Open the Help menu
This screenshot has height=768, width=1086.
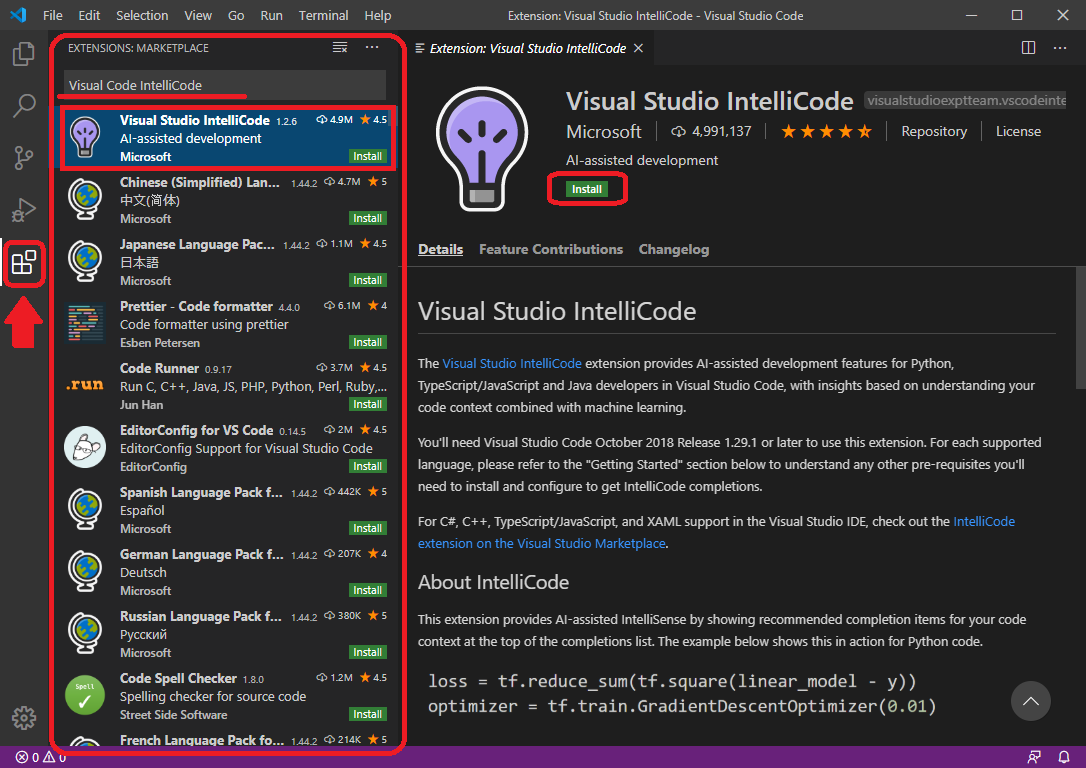[x=378, y=15]
